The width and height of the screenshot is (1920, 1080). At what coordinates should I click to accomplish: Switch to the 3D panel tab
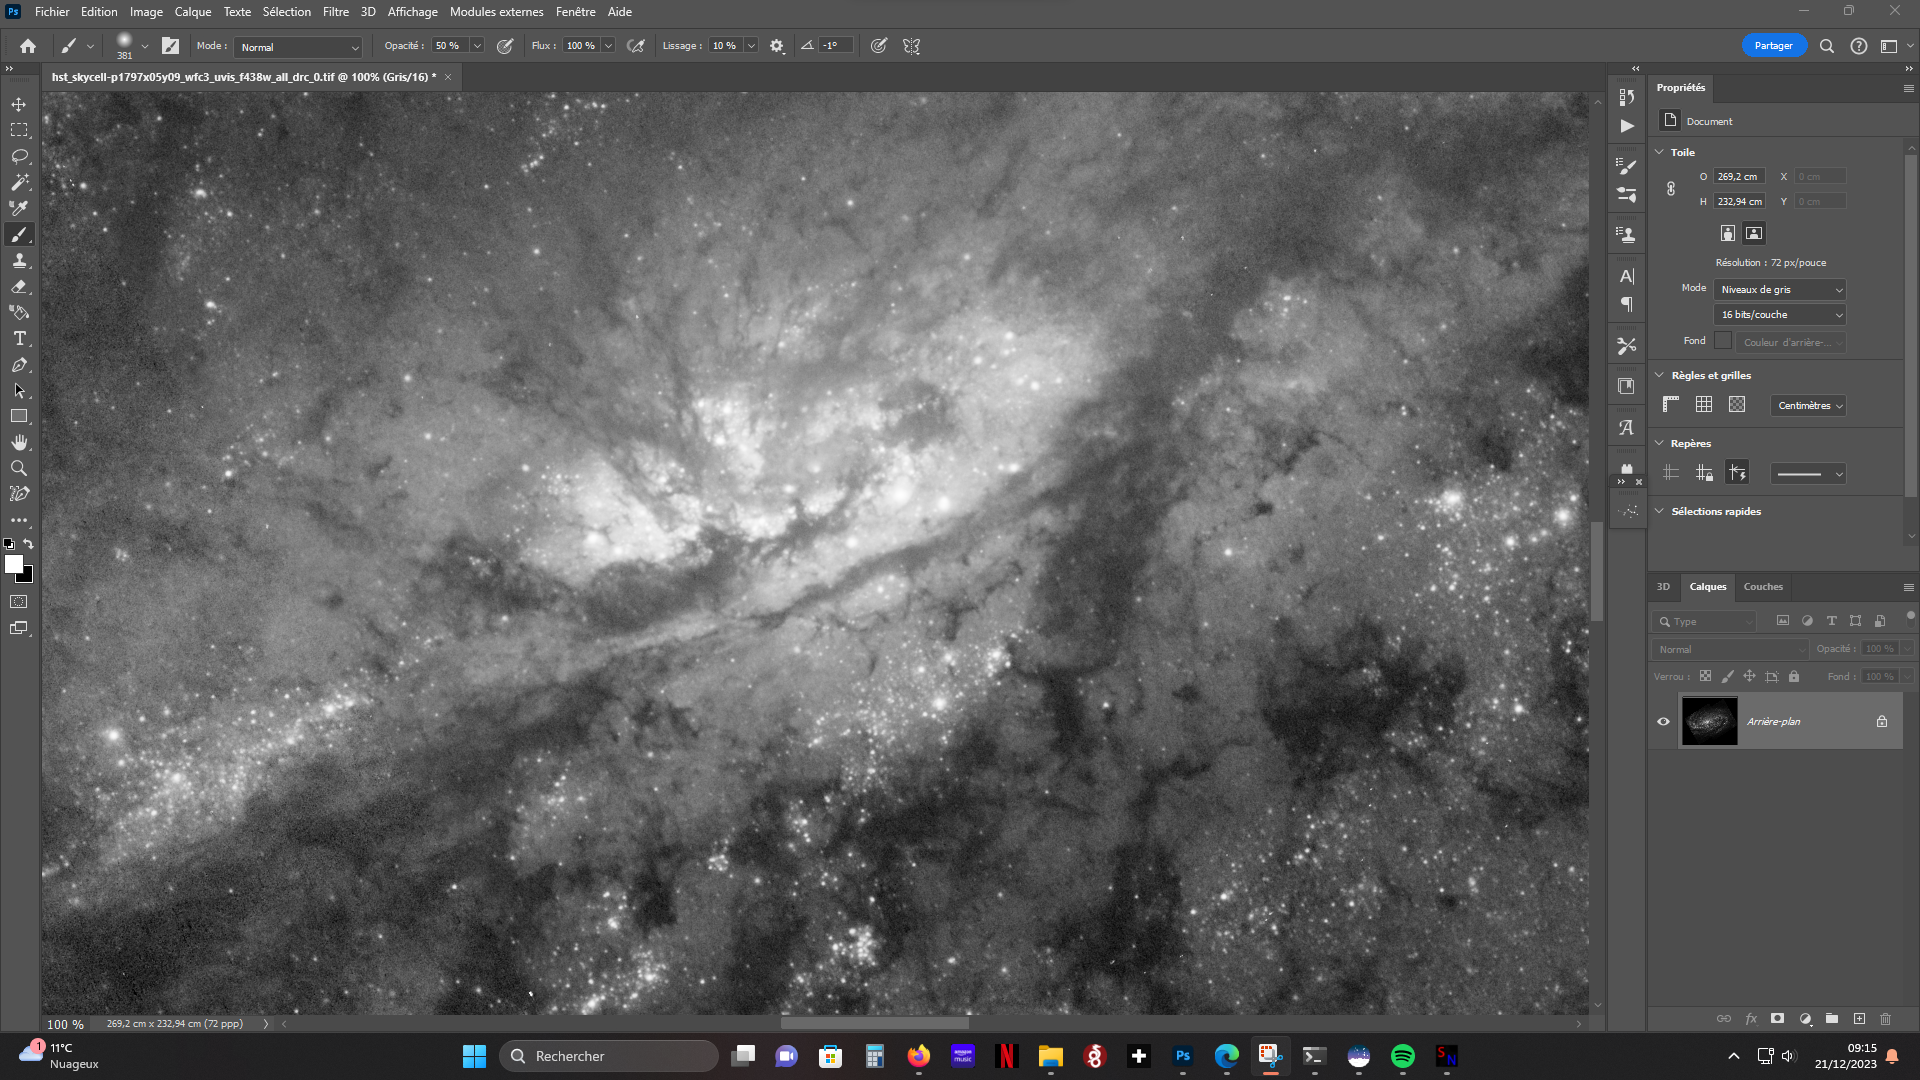pyautogui.click(x=1663, y=587)
